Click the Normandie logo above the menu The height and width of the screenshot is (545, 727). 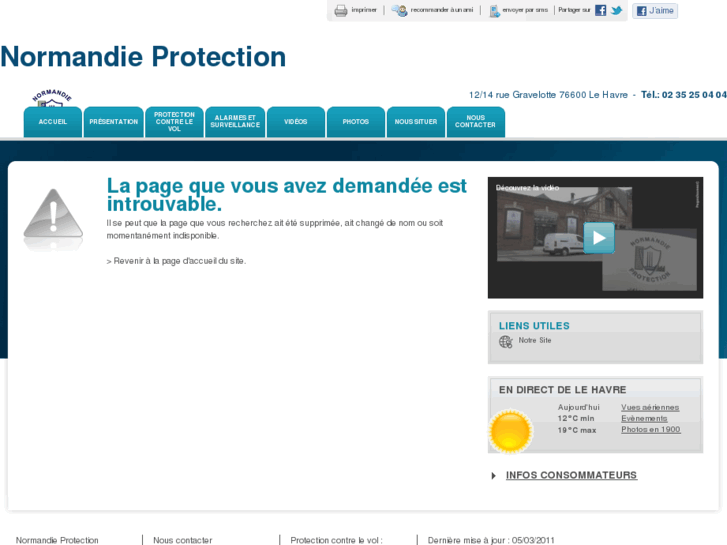click(52, 98)
